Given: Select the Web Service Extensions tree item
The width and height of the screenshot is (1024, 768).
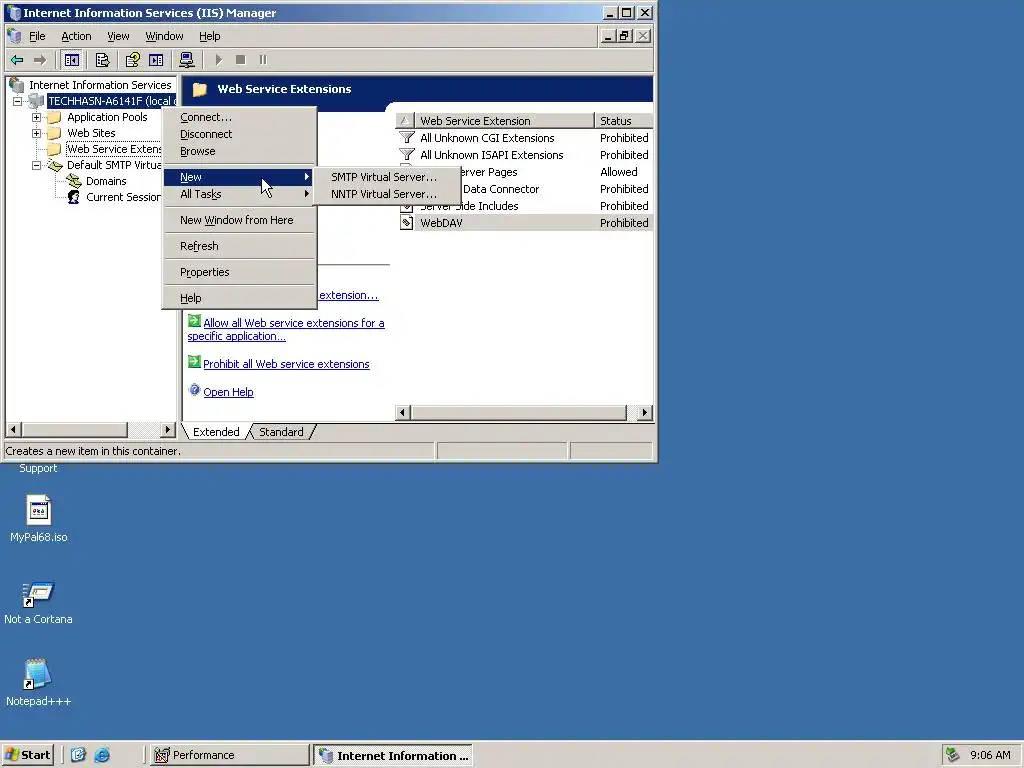Looking at the screenshot, I should coord(114,150).
